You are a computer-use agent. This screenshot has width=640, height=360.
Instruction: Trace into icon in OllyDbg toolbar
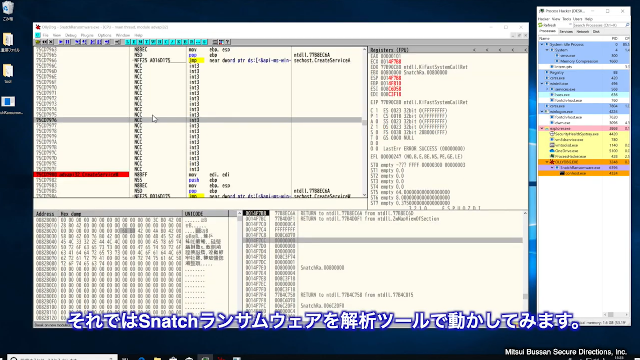click(93, 42)
